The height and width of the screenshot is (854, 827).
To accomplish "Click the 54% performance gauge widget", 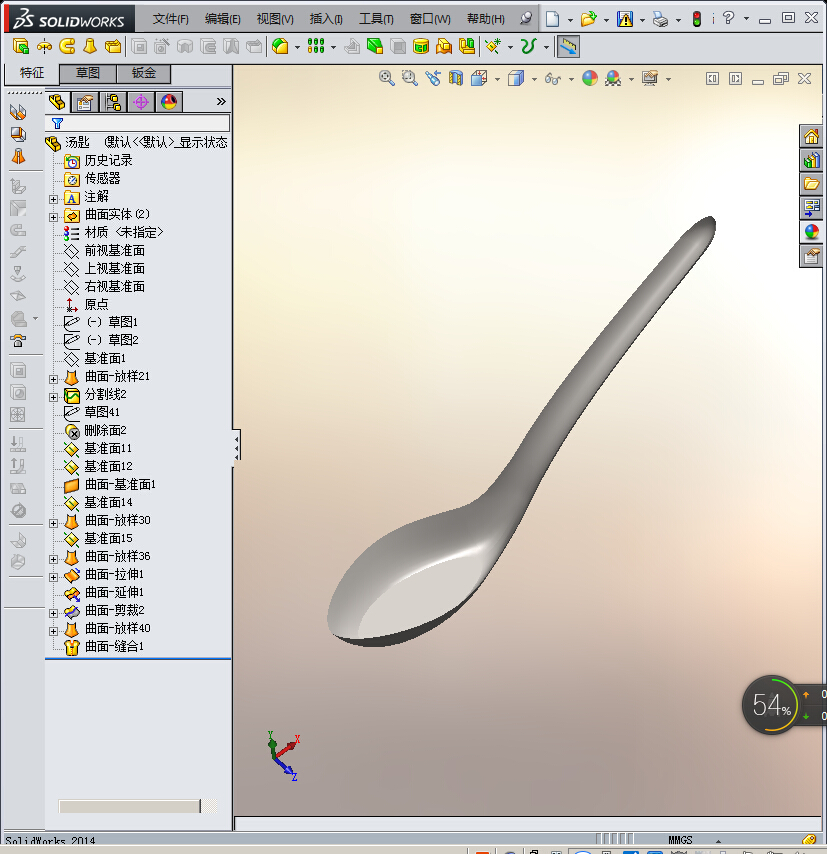I will click(771, 705).
